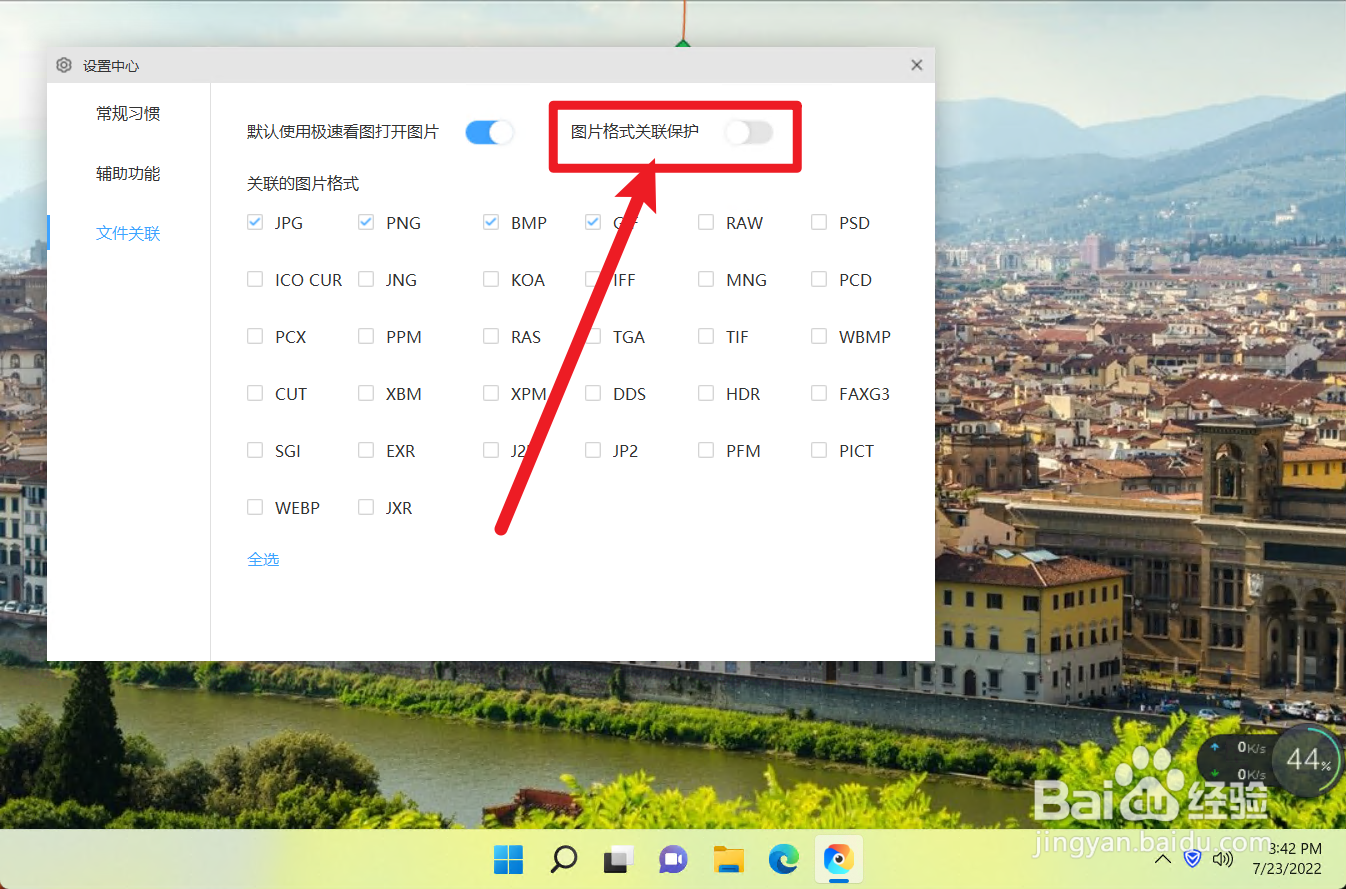The image size is (1346, 889).
Task: Show hidden system tray icons
Action: (x=1162, y=859)
